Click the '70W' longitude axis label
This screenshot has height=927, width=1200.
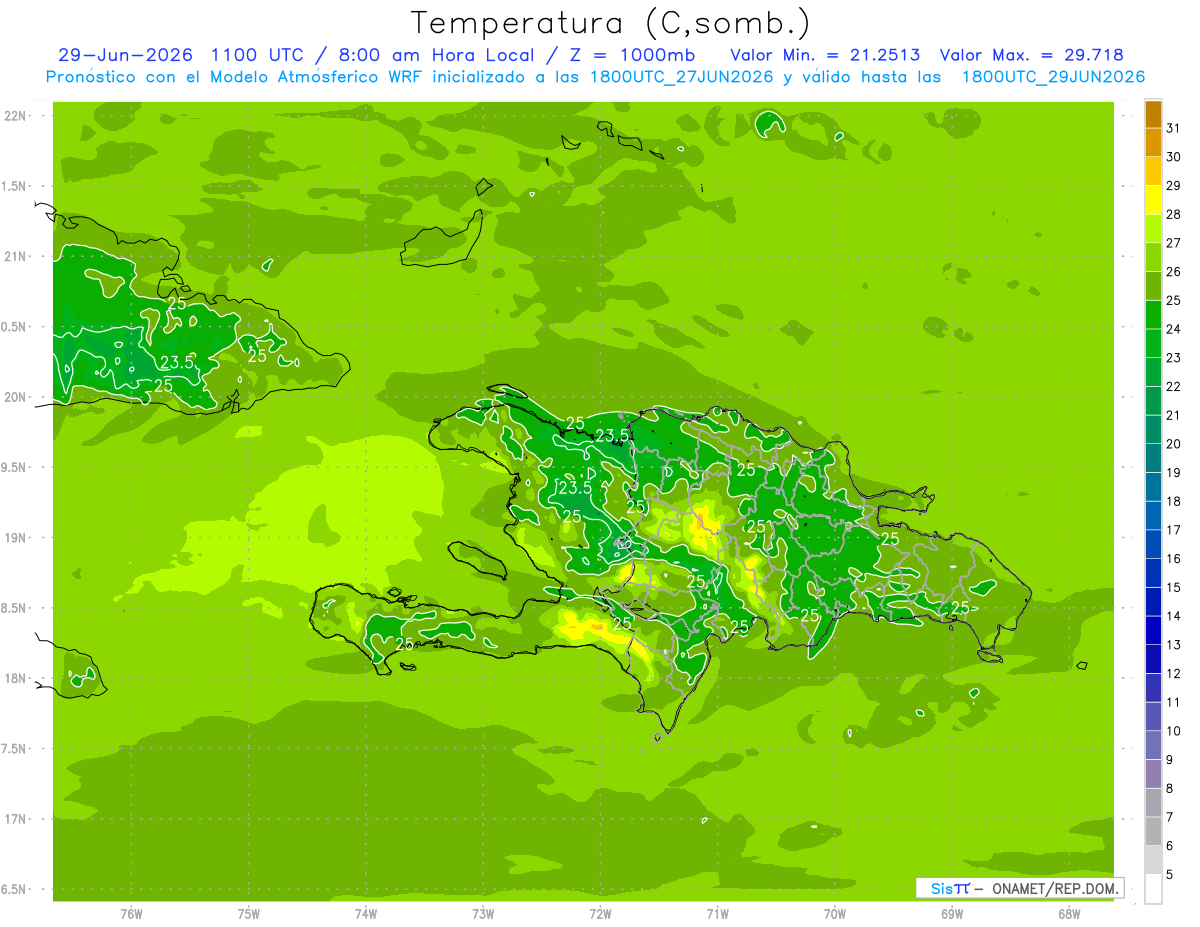(x=835, y=913)
